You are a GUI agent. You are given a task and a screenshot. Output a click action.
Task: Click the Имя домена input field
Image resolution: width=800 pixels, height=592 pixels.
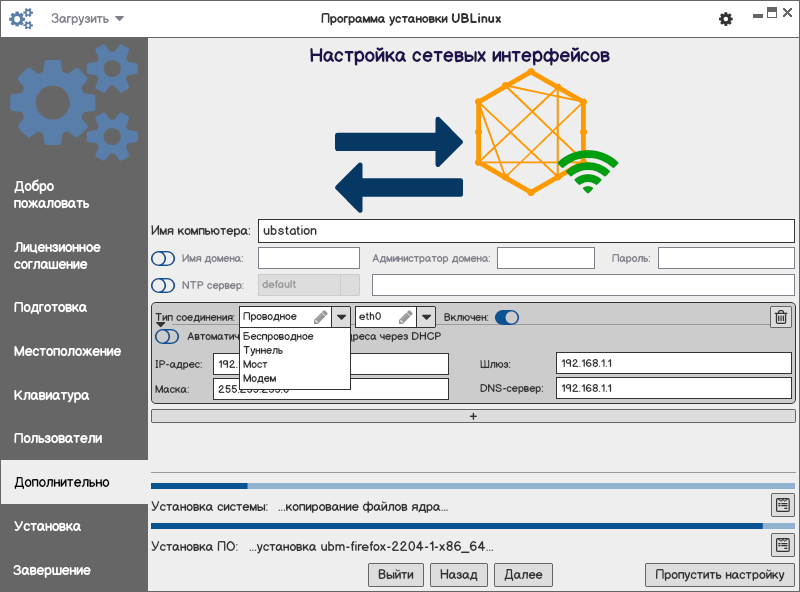coord(309,258)
